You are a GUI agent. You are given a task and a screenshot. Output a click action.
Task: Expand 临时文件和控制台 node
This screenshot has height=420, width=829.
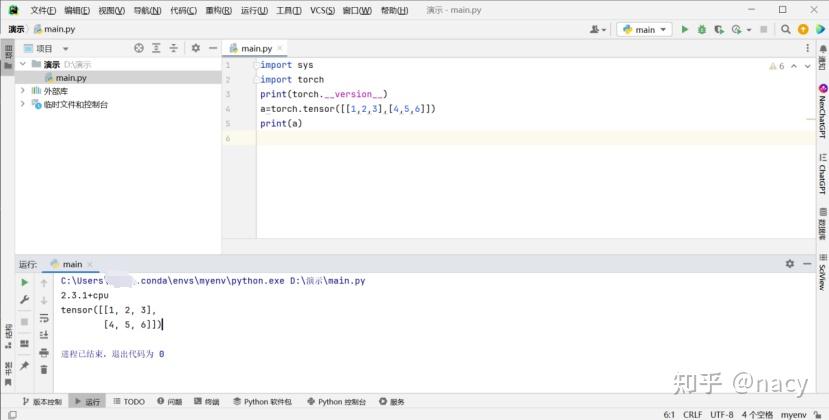pyautogui.click(x=23, y=104)
